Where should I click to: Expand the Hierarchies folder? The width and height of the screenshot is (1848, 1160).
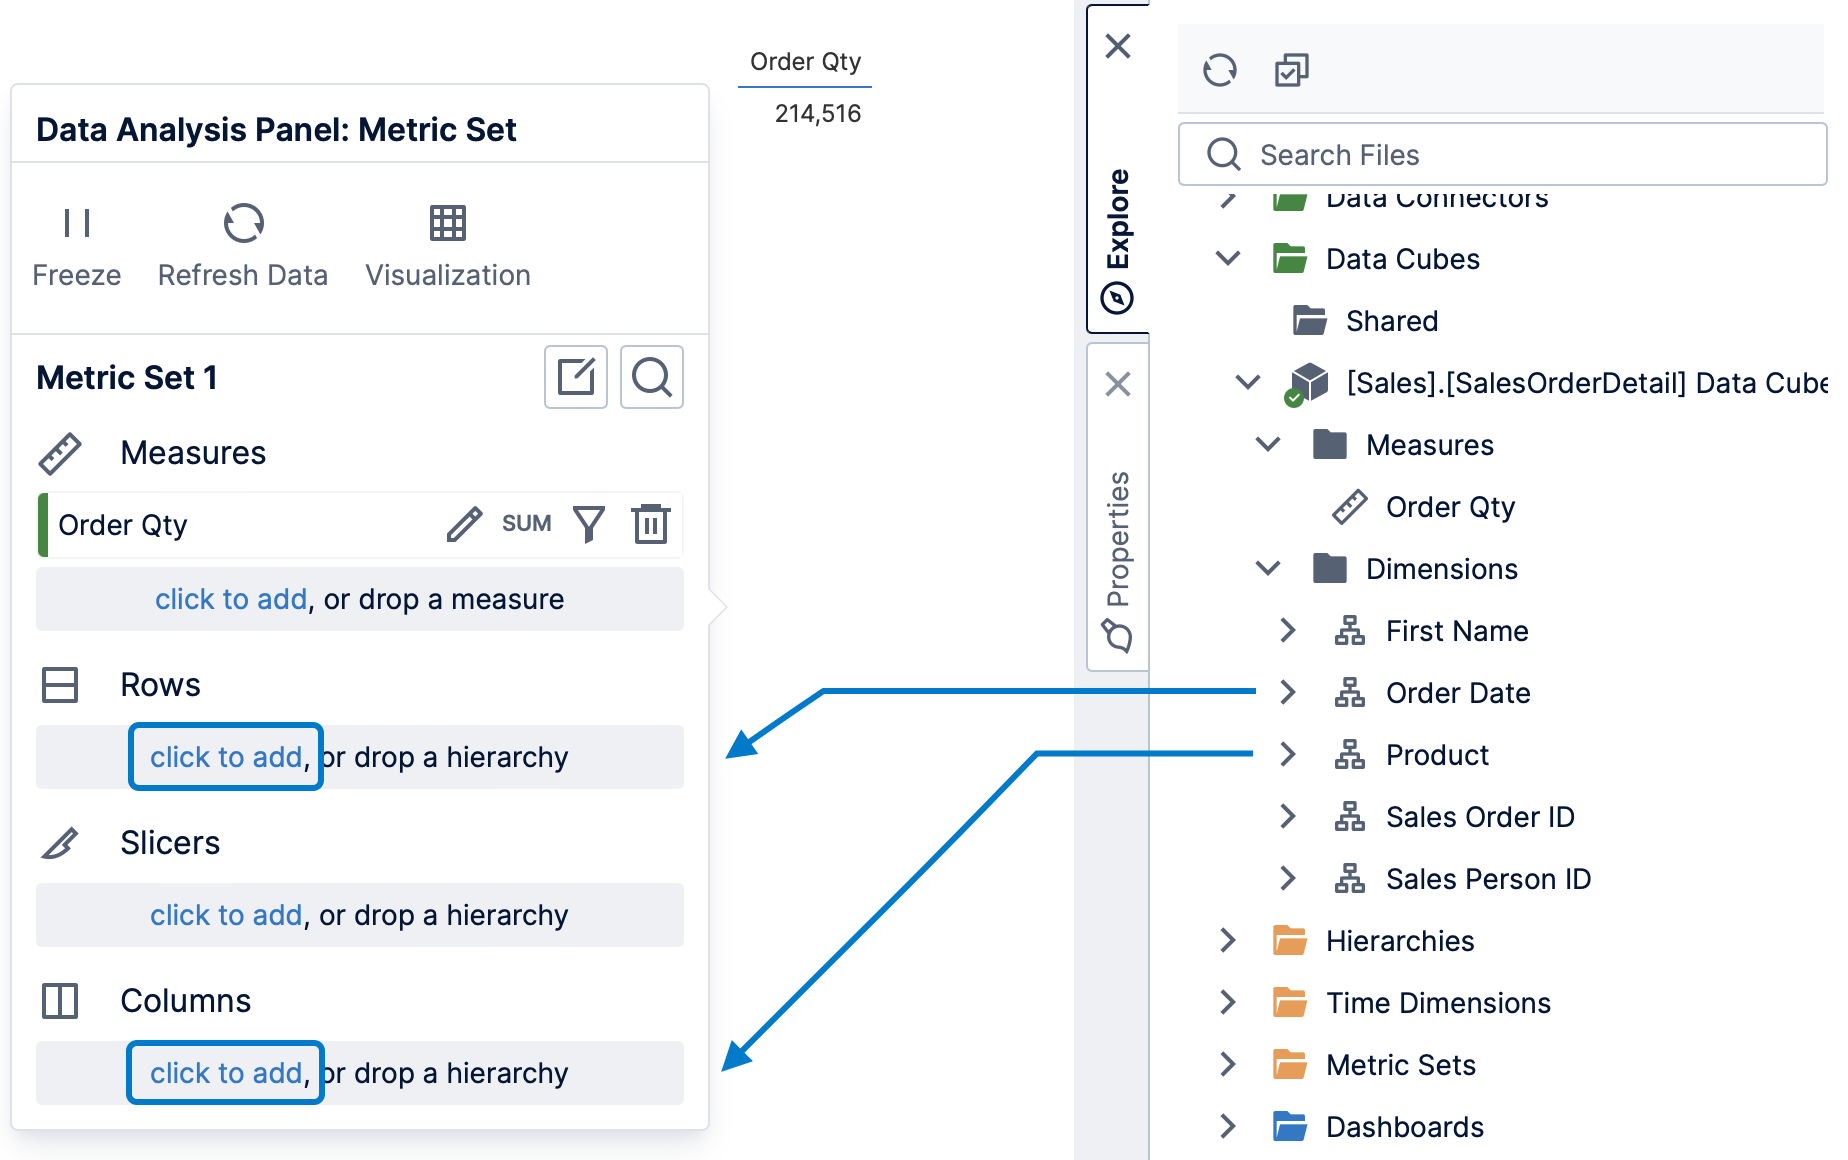coord(1228,941)
